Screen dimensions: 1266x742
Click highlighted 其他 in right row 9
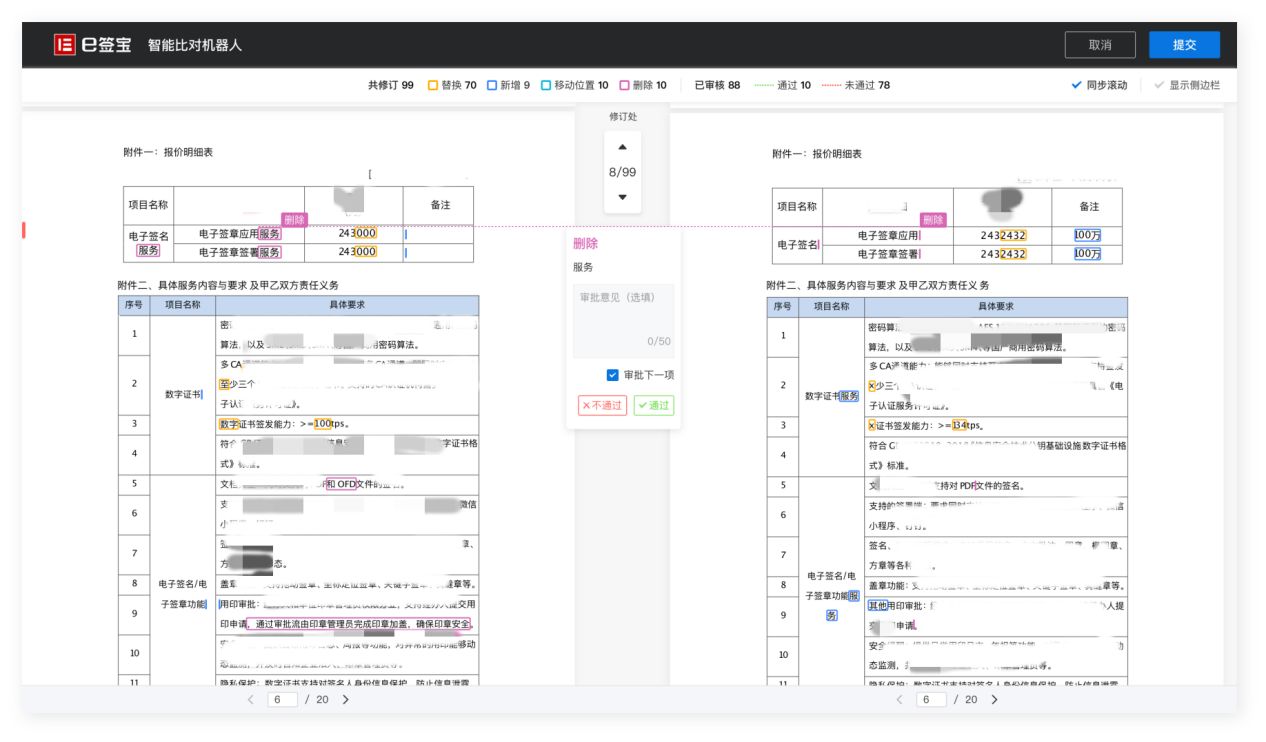pos(877,605)
